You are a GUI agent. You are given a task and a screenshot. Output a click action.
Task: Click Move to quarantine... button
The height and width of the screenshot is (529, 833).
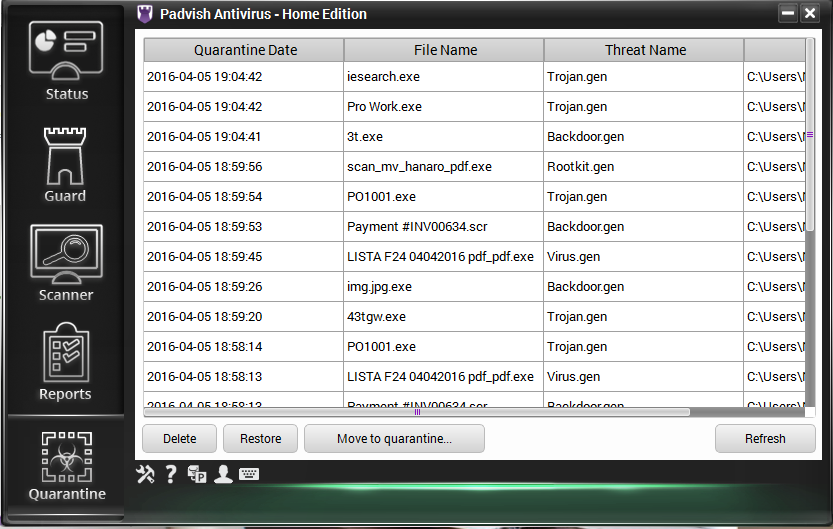pyautogui.click(x=394, y=439)
